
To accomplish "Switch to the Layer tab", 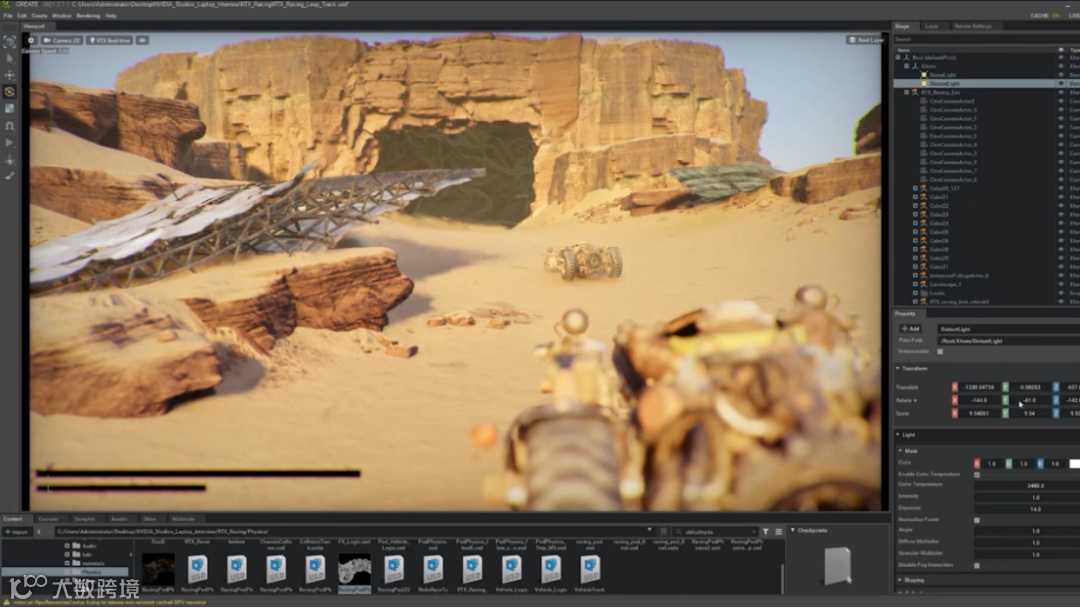I will tap(931, 26).
